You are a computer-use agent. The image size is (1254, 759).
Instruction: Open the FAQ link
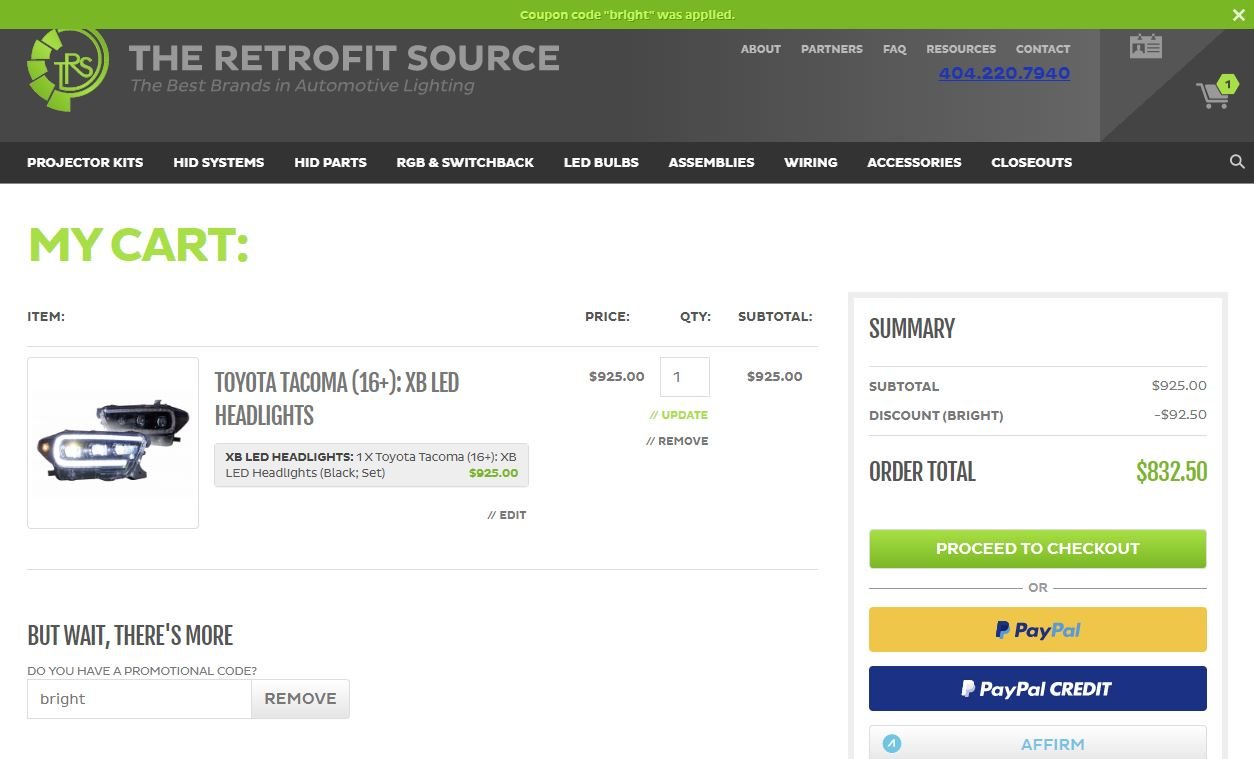[x=895, y=49]
